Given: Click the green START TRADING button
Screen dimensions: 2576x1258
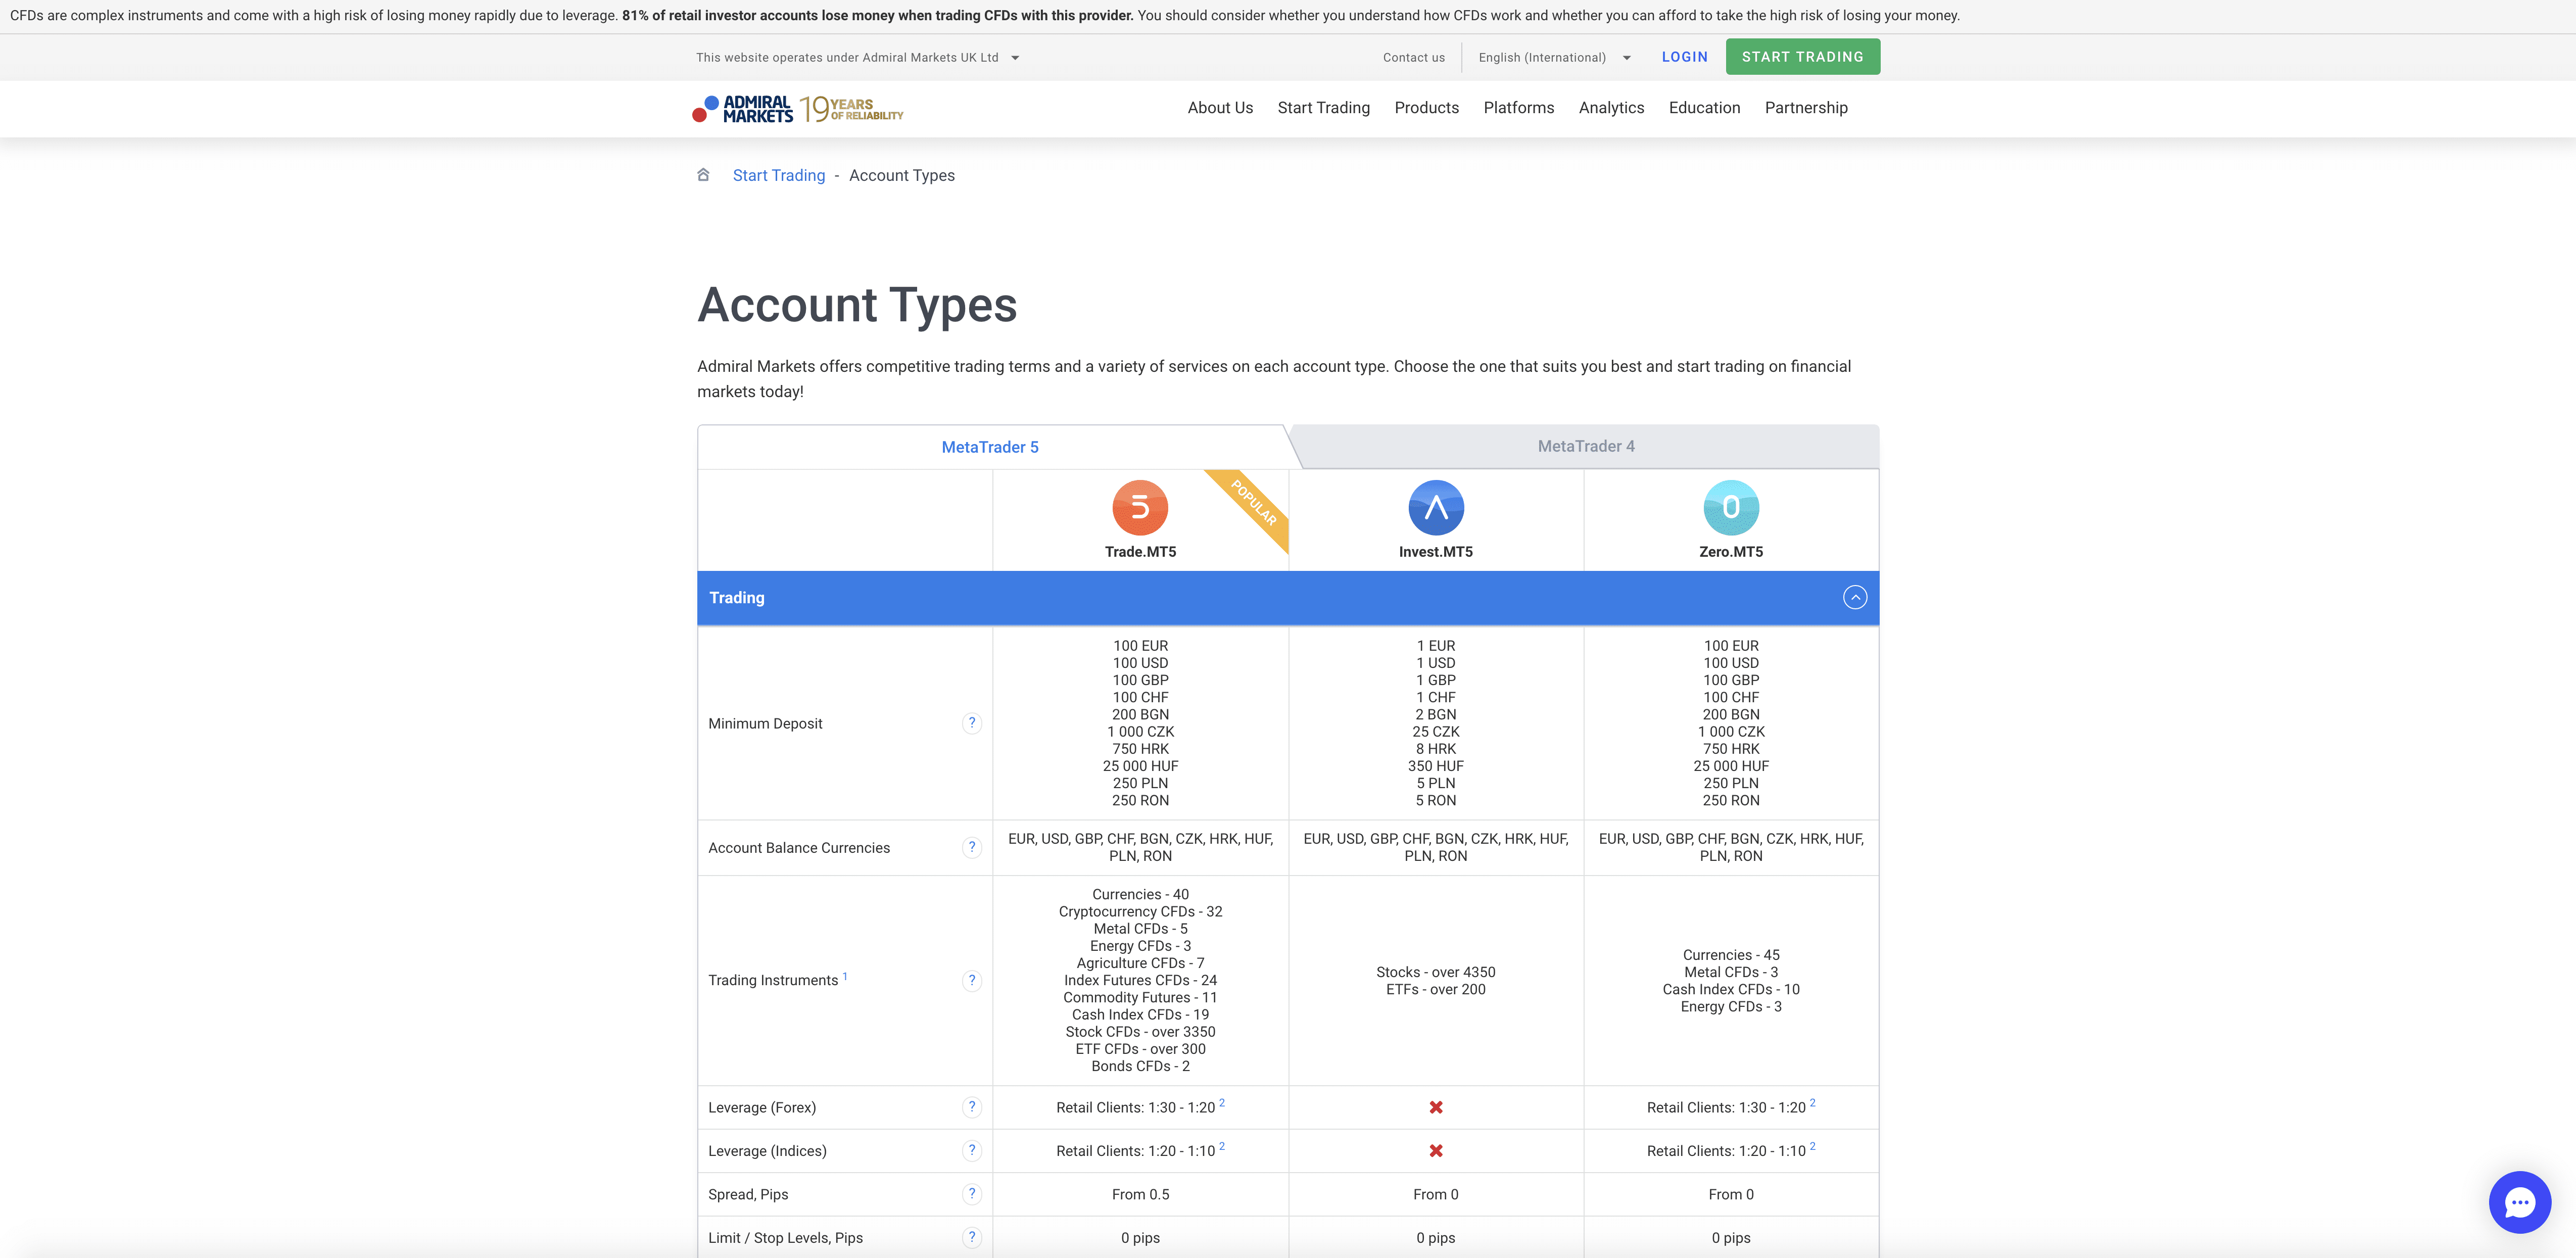Looking at the screenshot, I should point(1802,57).
